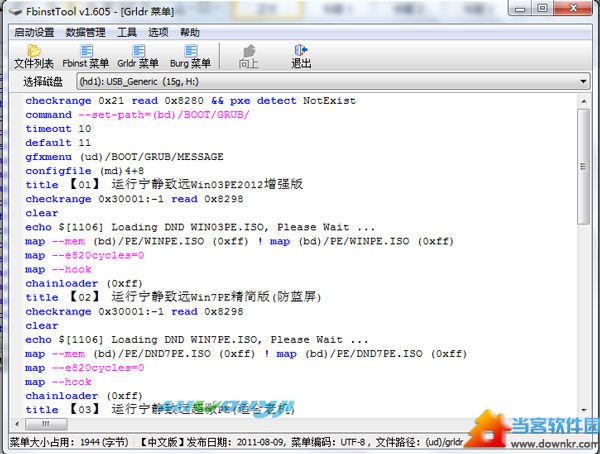Screen dimensions: 600x454
Task: Click the 'gfxmenu (ud)/BOOT/GRUB/MESSAGE' line
Action: (x=124, y=157)
